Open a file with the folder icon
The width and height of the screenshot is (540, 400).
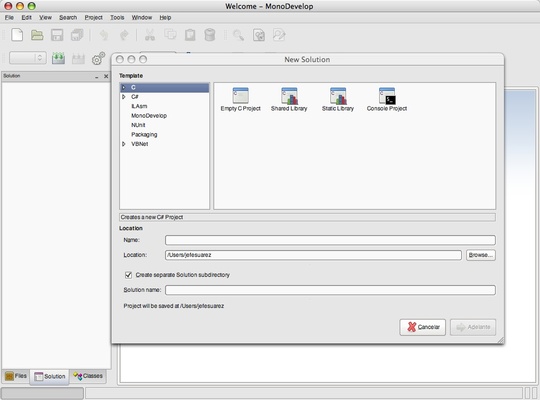coord(37,35)
